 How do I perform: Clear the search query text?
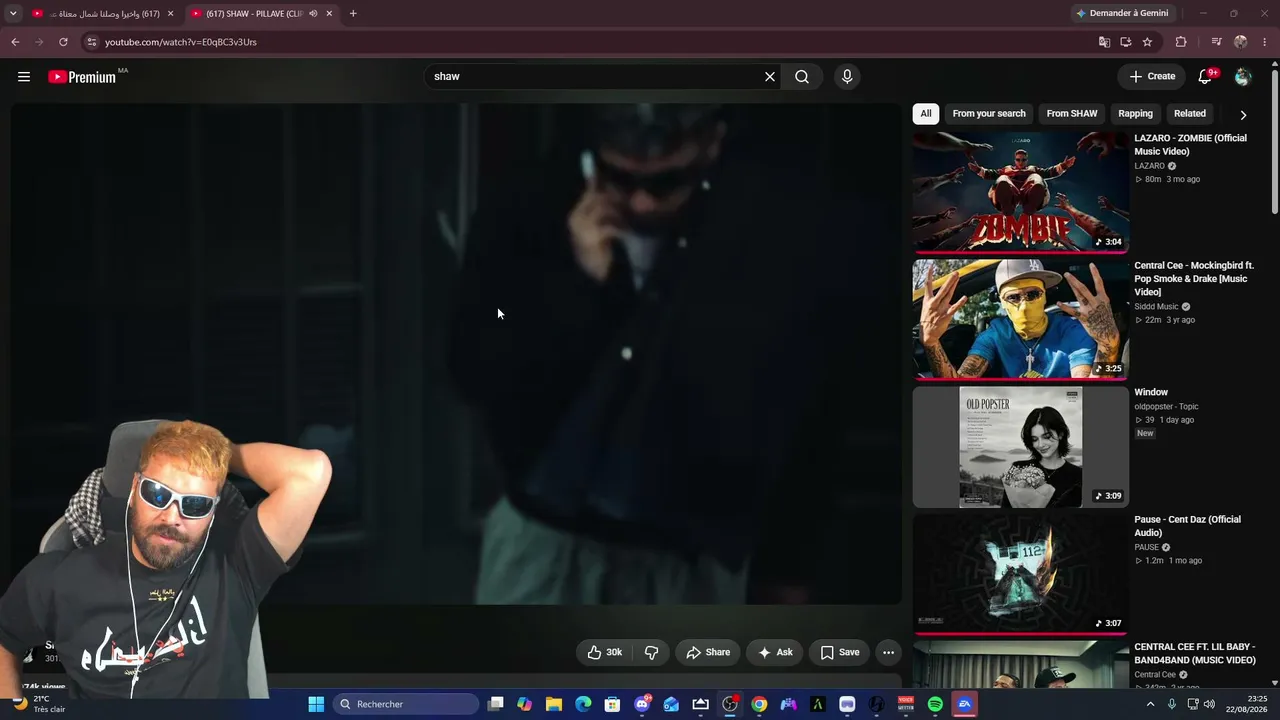coord(770,77)
